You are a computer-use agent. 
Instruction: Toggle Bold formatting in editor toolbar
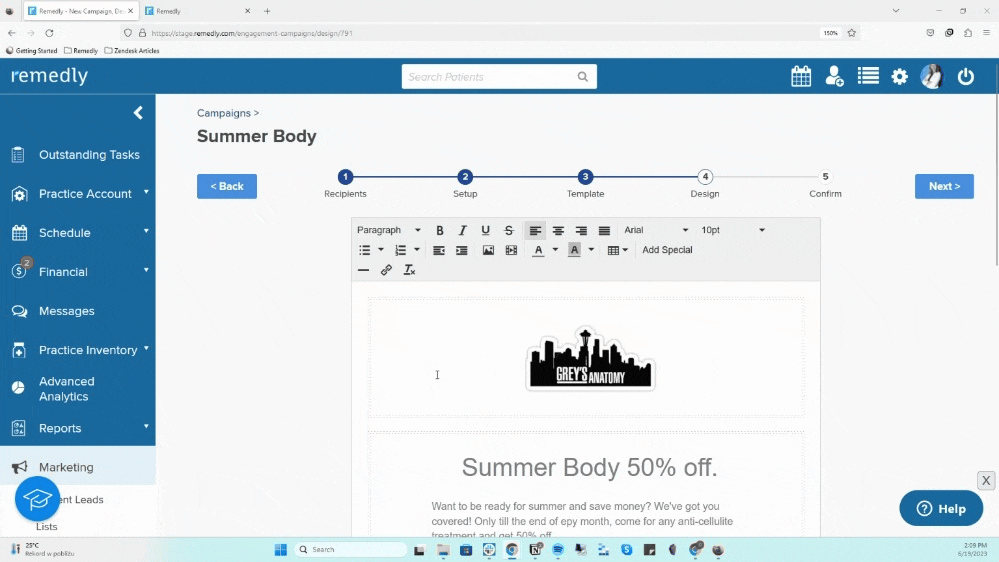[440, 230]
